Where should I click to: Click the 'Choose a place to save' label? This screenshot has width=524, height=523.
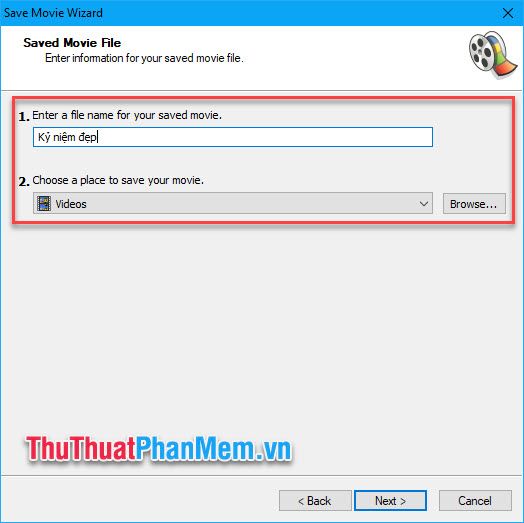[118, 180]
